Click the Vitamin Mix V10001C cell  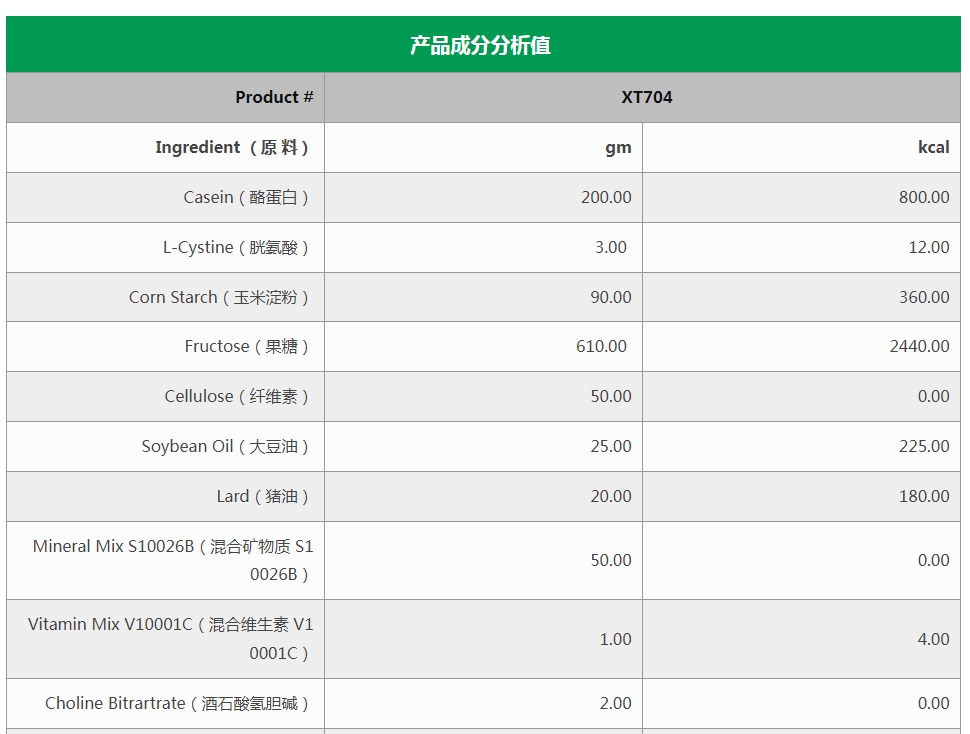pos(165,639)
